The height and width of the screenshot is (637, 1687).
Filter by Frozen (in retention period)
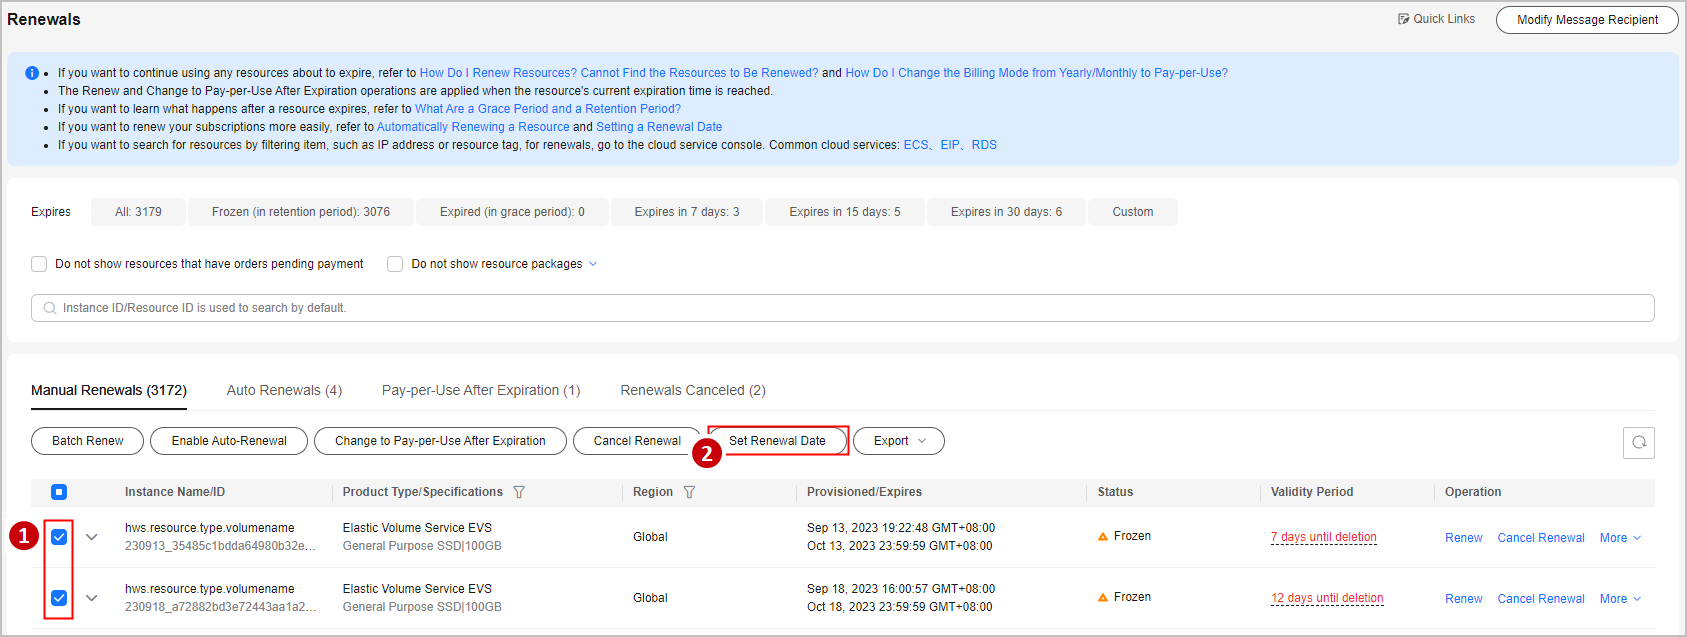click(x=301, y=212)
